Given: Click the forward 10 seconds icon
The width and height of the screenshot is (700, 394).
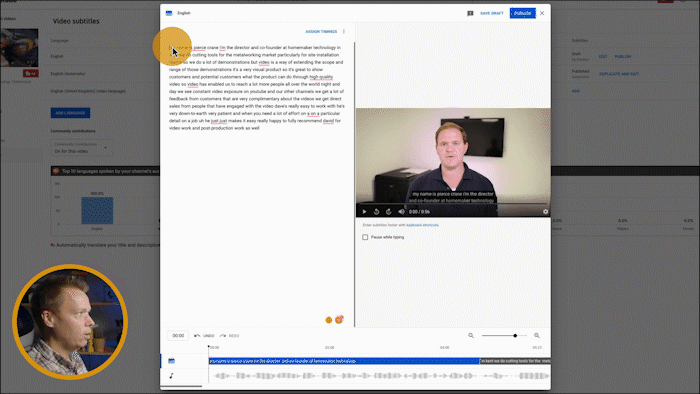Looking at the screenshot, I should coord(388,212).
